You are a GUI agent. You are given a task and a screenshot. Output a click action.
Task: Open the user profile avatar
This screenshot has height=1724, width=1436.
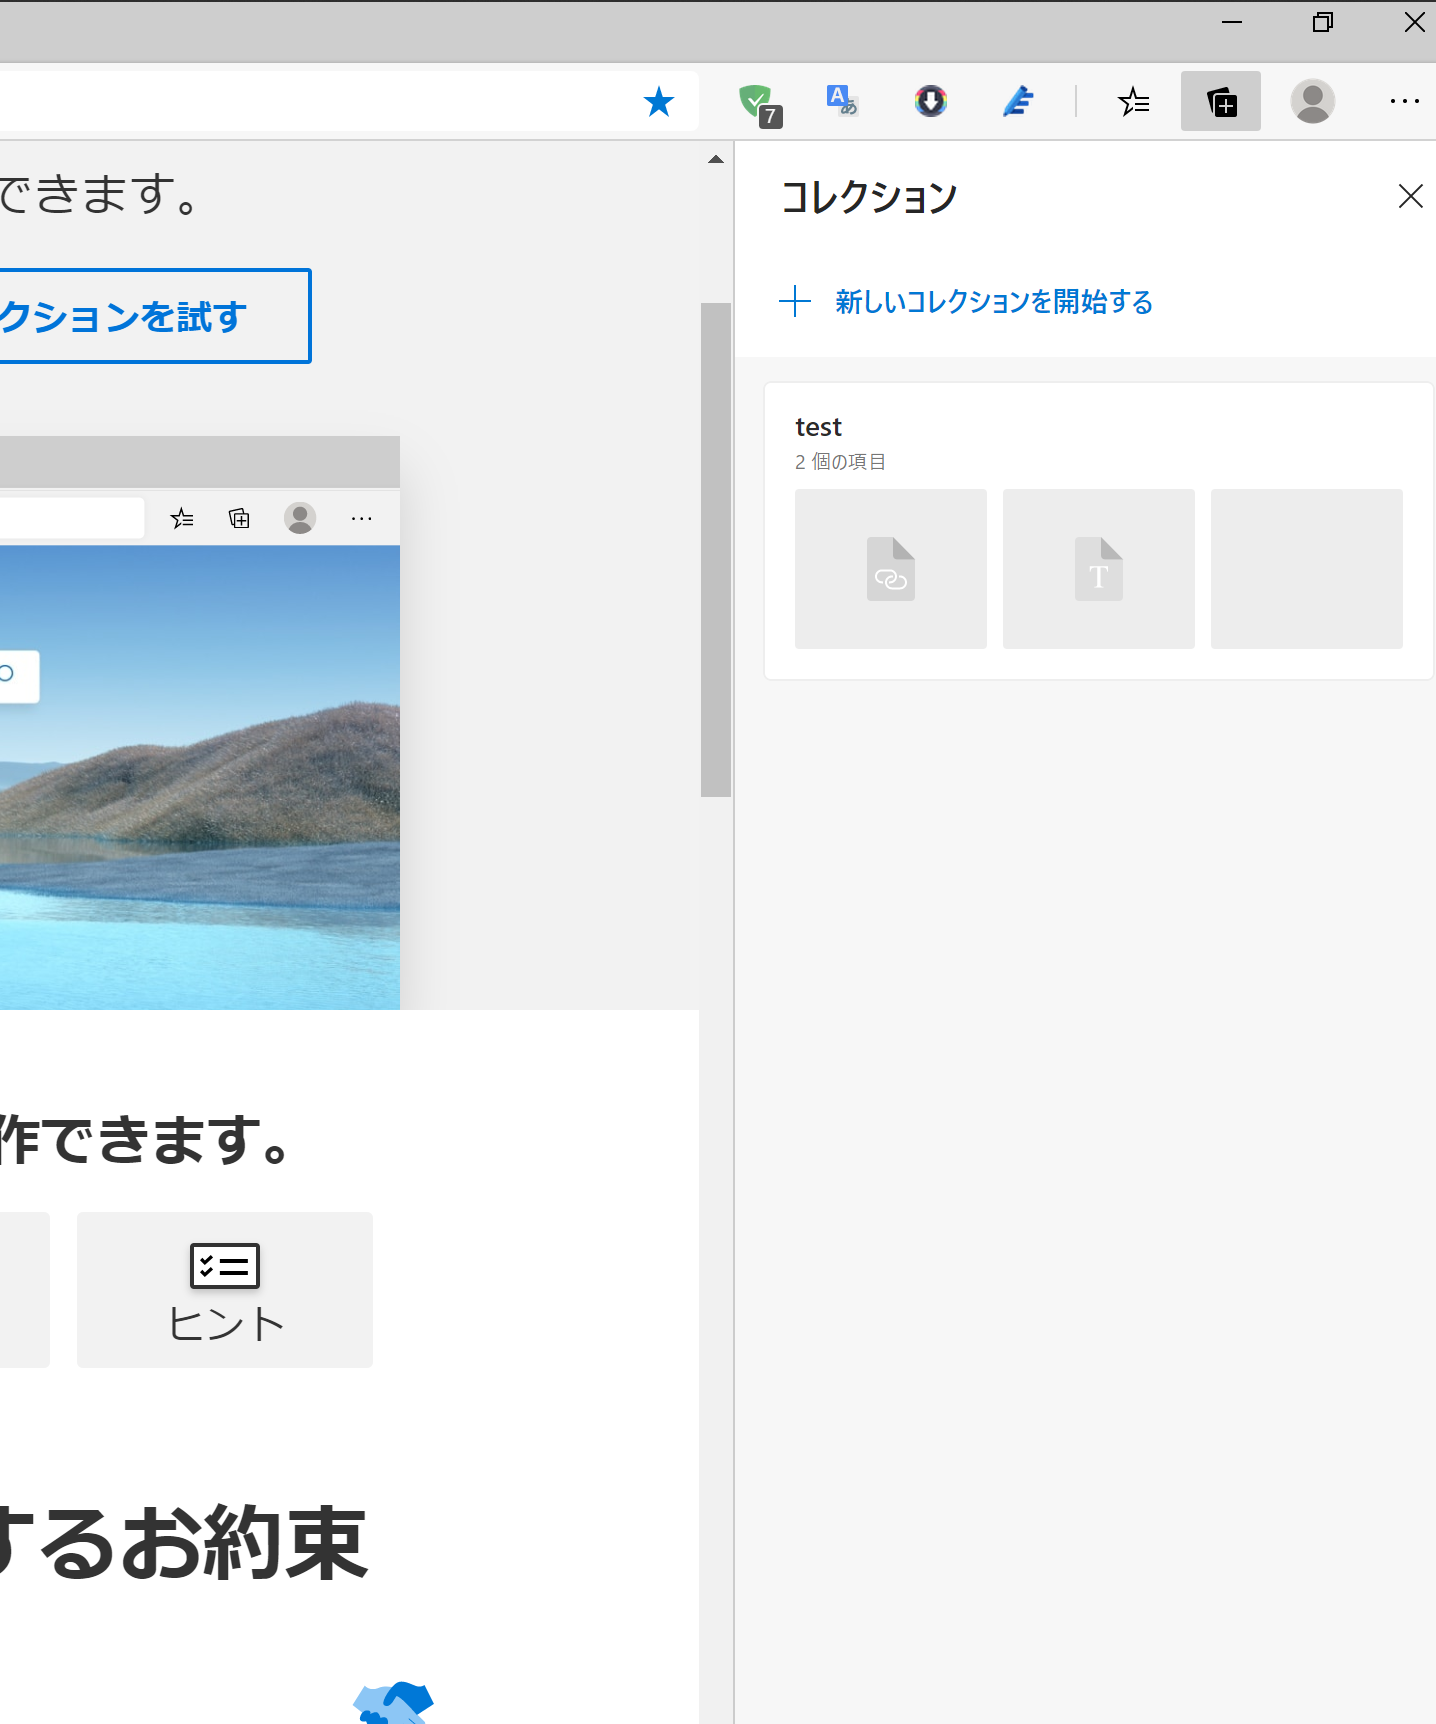(1313, 101)
